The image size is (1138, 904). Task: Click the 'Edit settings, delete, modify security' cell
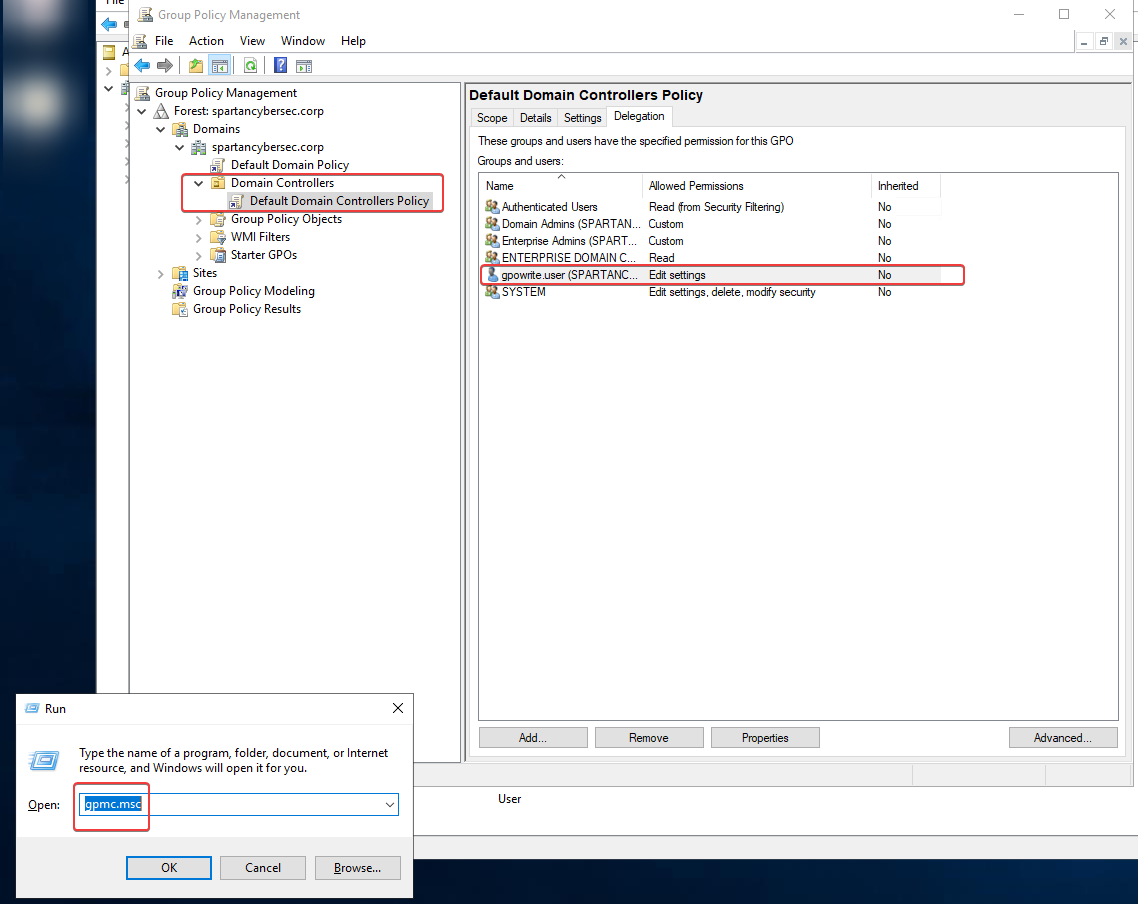point(732,292)
